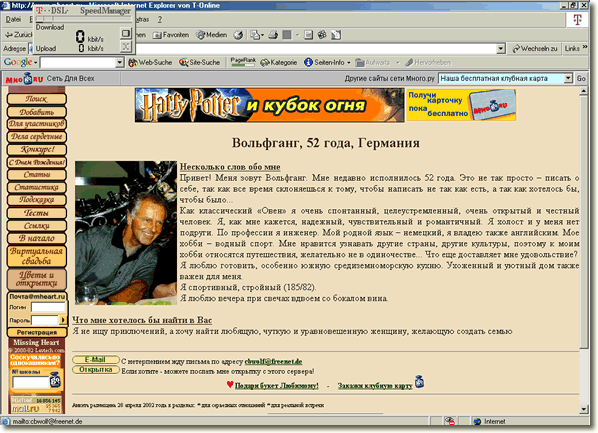Click Конкурс! sidebar button
Viewport: 598px width, 433px height.
tap(37, 149)
